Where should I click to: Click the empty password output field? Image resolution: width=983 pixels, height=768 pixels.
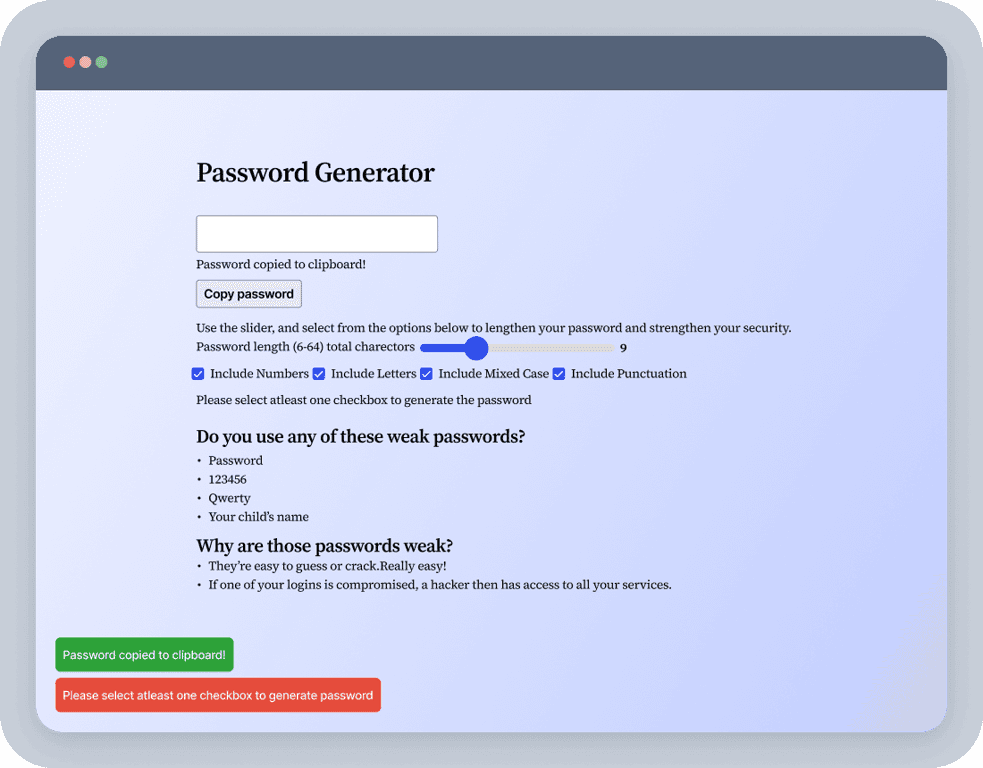[316, 234]
